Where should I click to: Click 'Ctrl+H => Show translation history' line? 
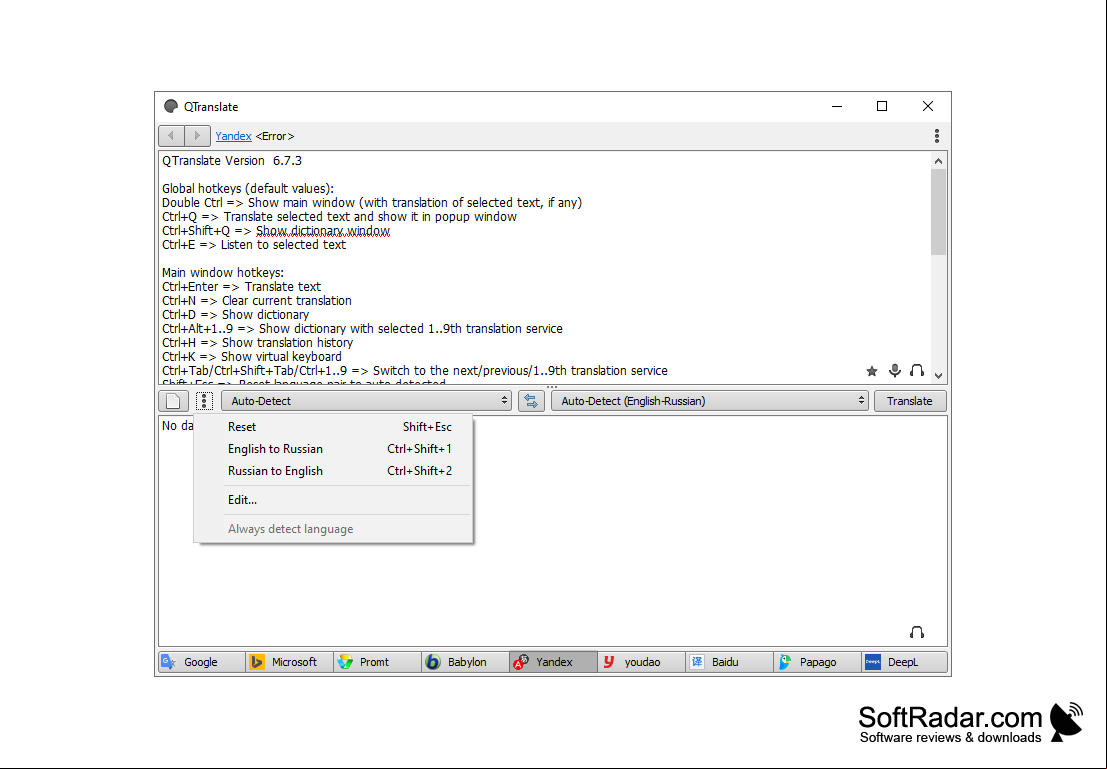(x=258, y=342)
